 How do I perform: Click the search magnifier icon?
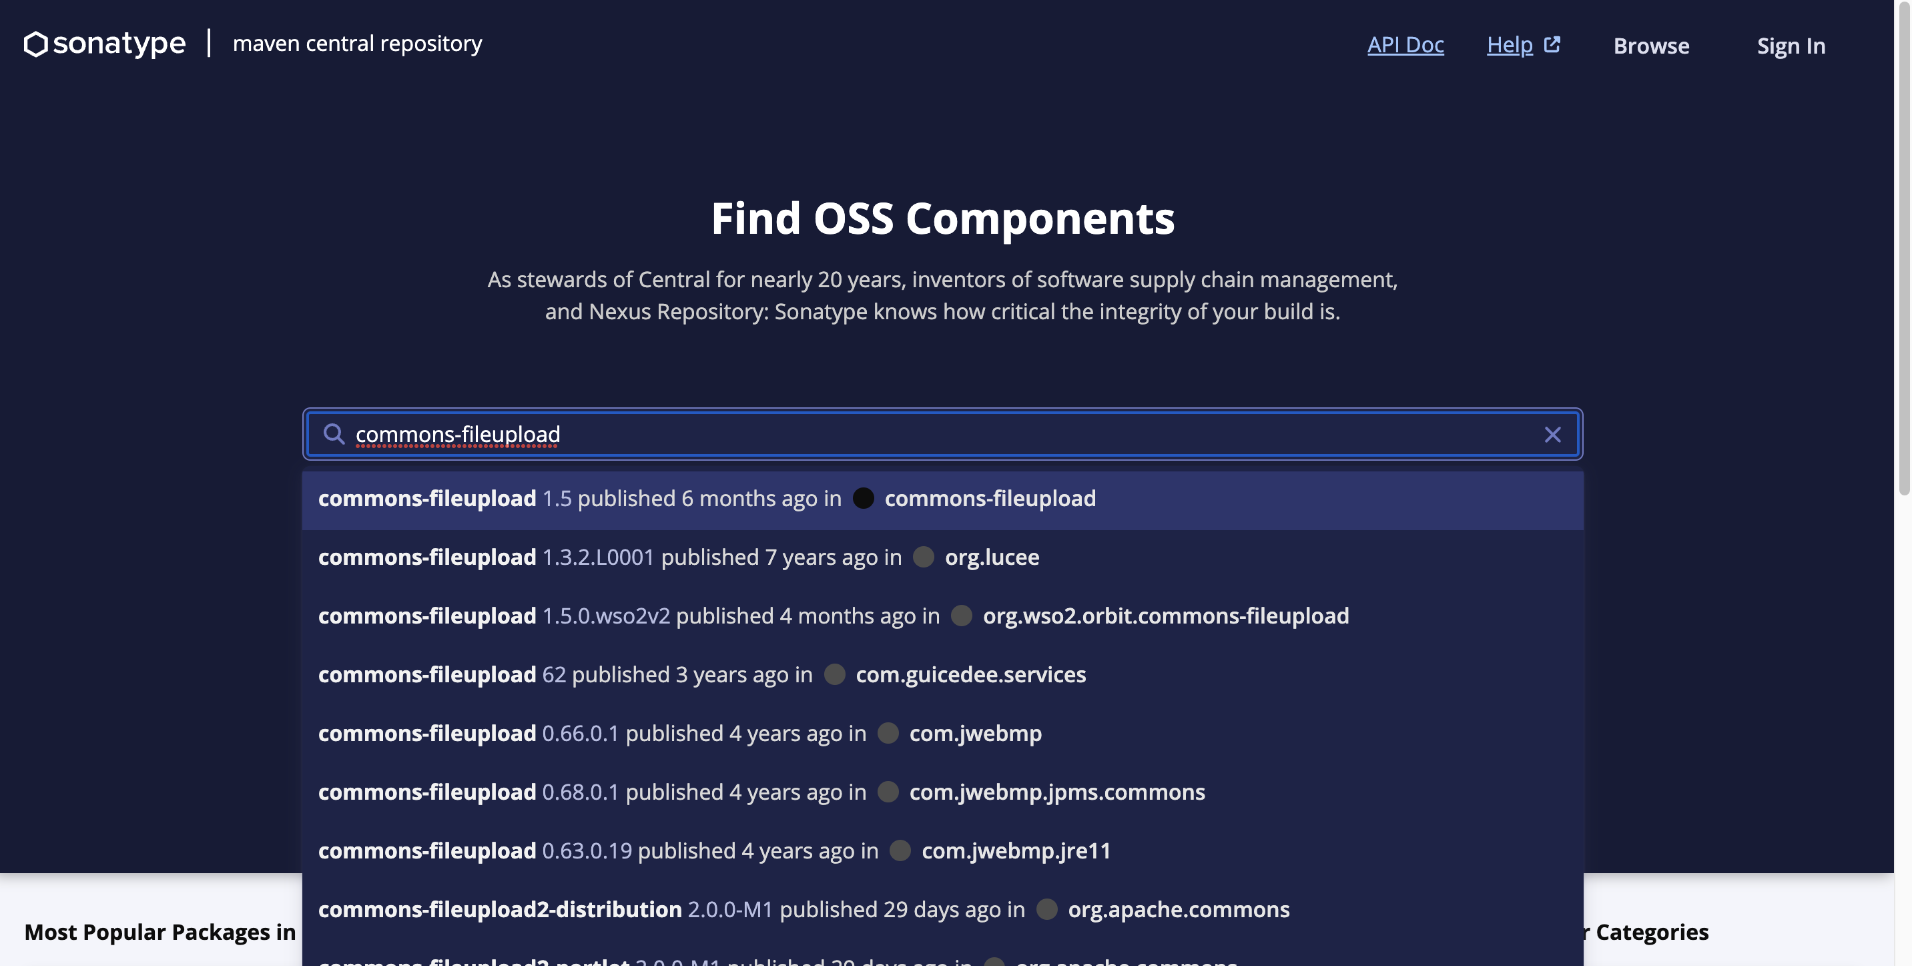334,434
